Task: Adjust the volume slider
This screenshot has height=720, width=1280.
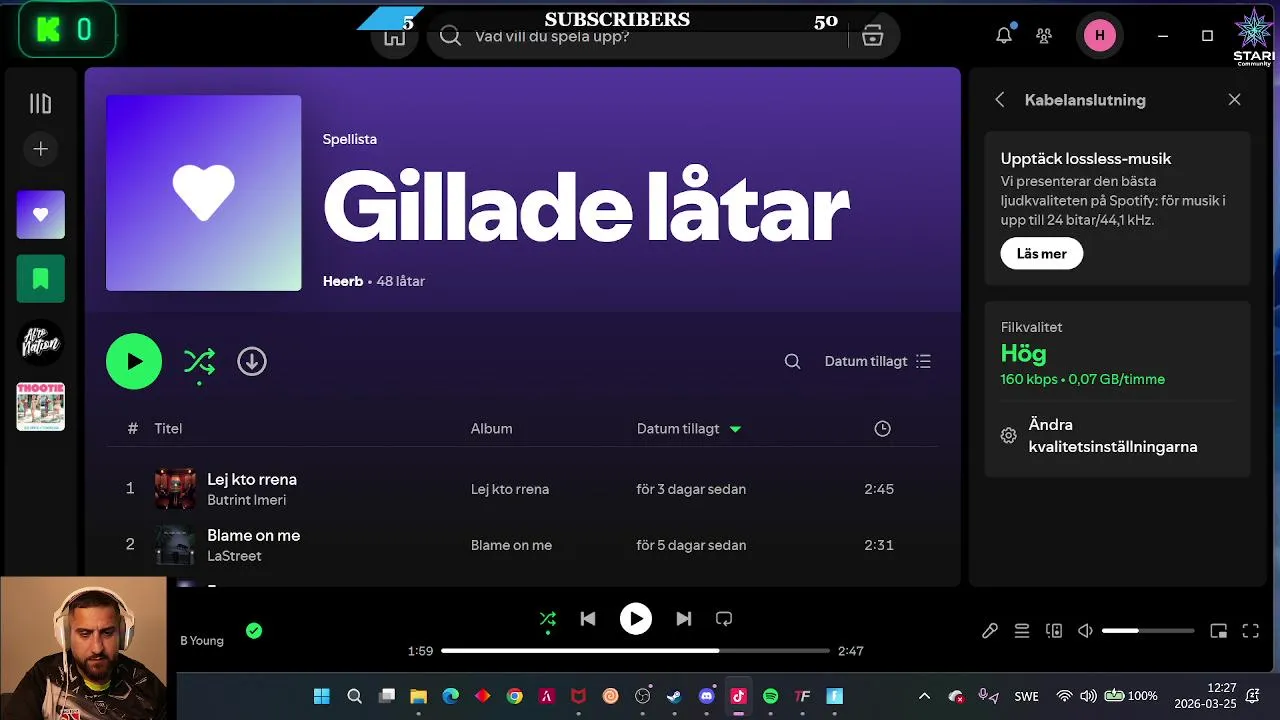Action: [x=1148, y=631]
